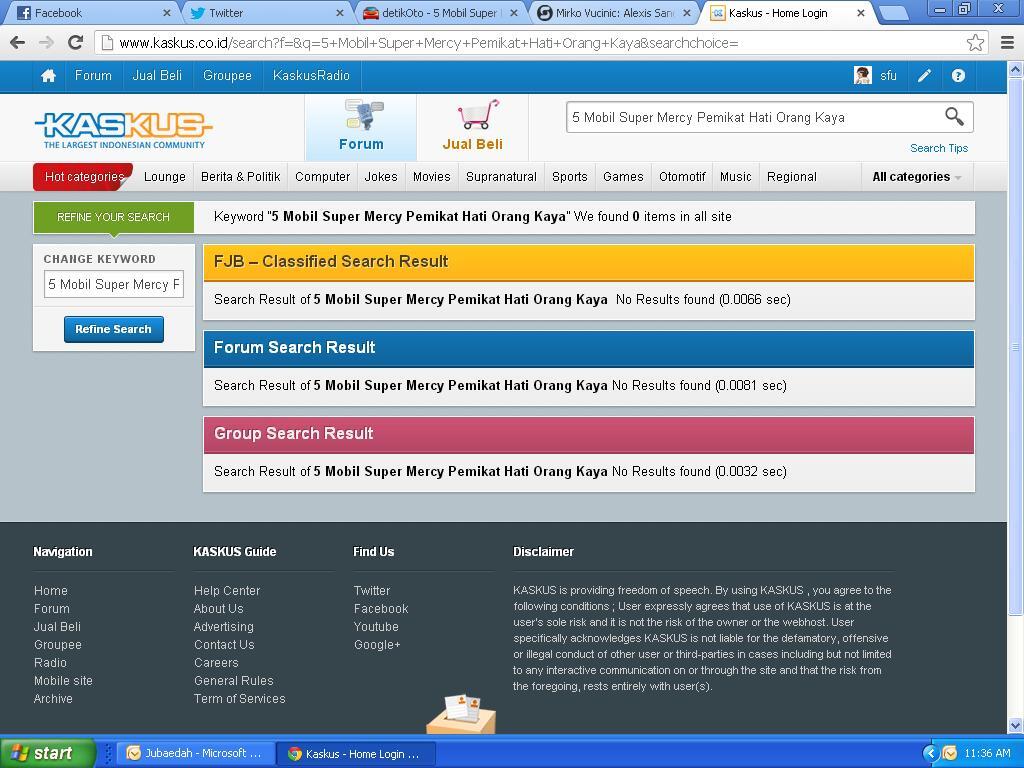Click the sfu username link
The height and width of the screenshot is (768, 1024).
point(888,76)
